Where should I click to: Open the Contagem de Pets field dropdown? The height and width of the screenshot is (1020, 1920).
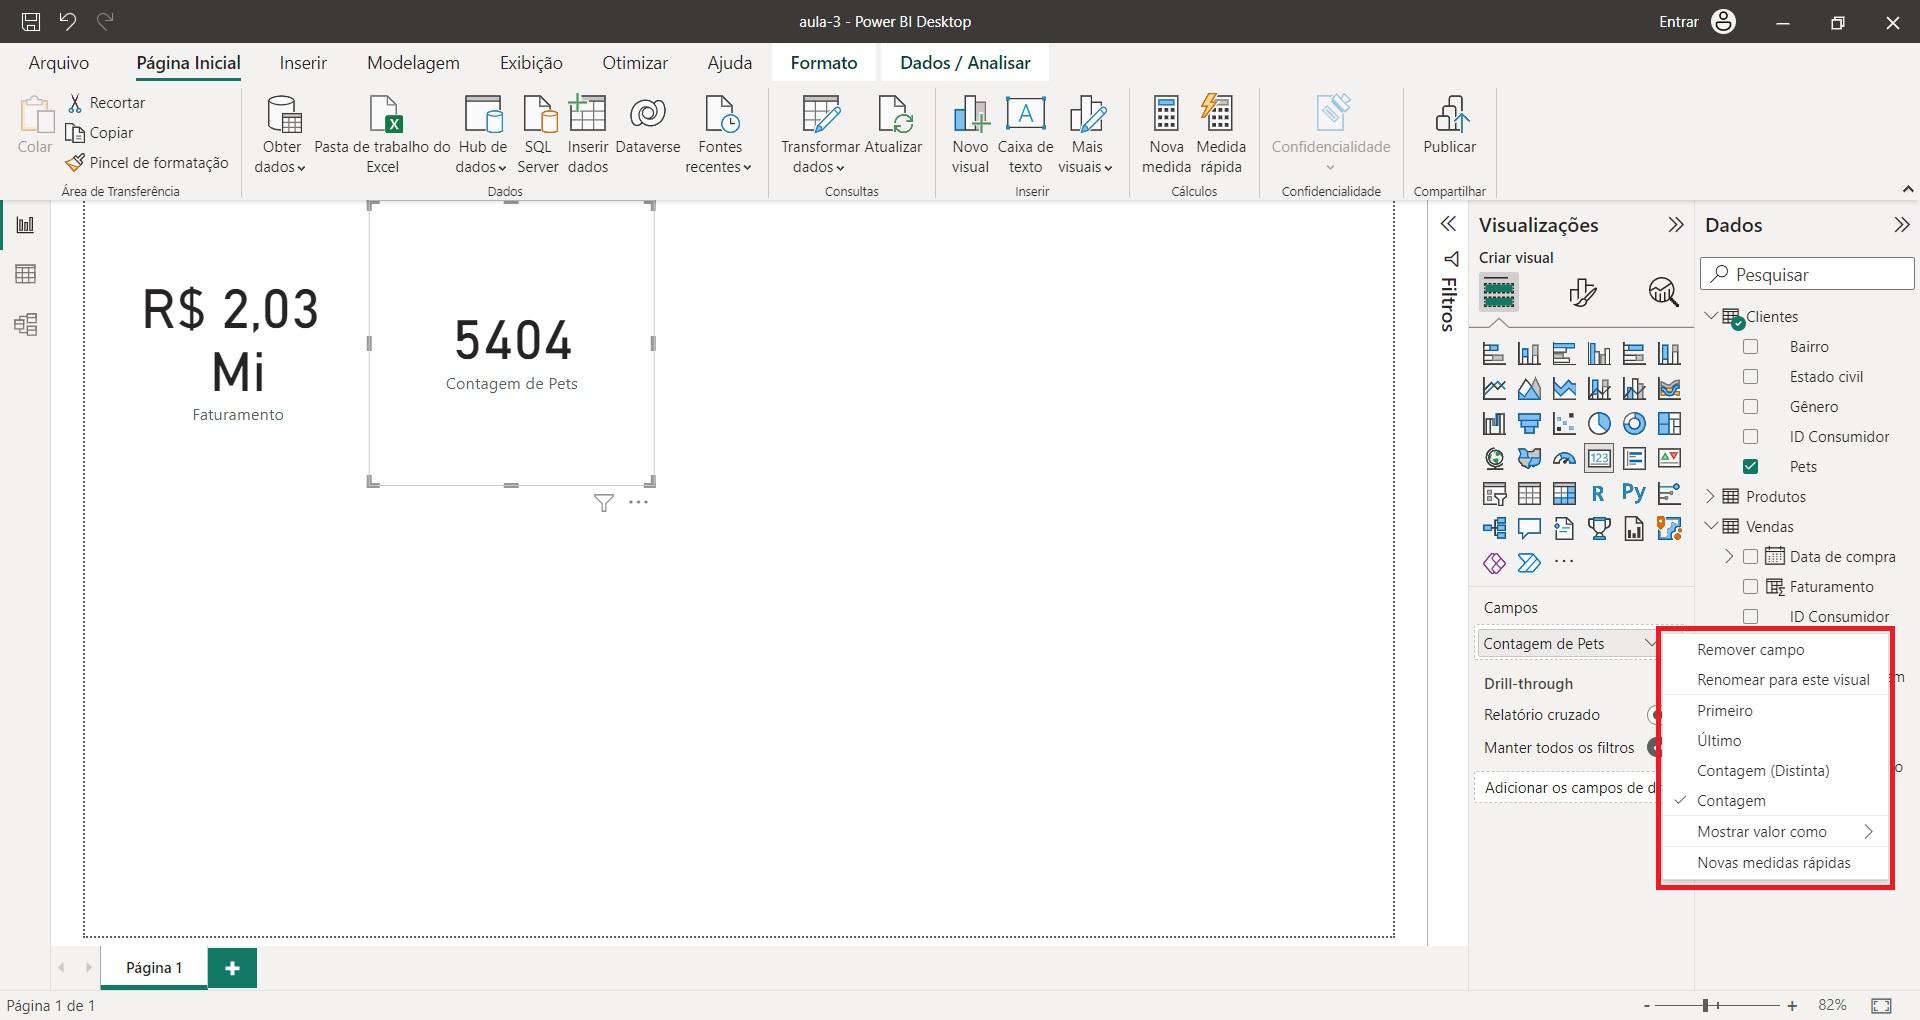pyautogui.click(x=1650, y=643)
